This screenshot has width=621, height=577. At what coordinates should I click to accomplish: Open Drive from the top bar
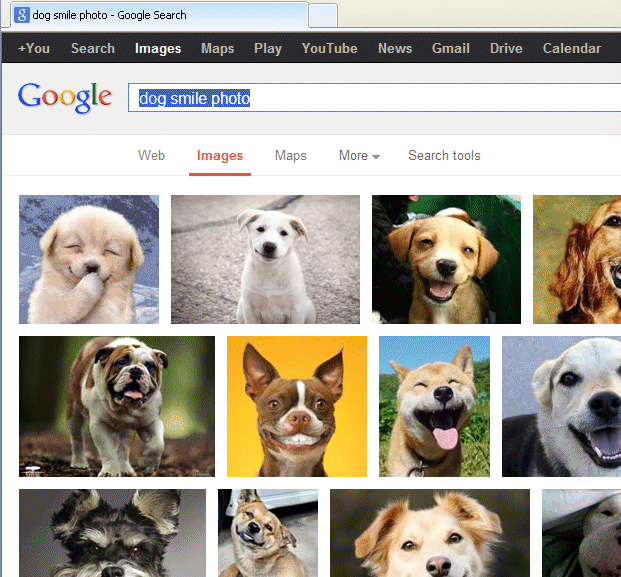[506, 48]
